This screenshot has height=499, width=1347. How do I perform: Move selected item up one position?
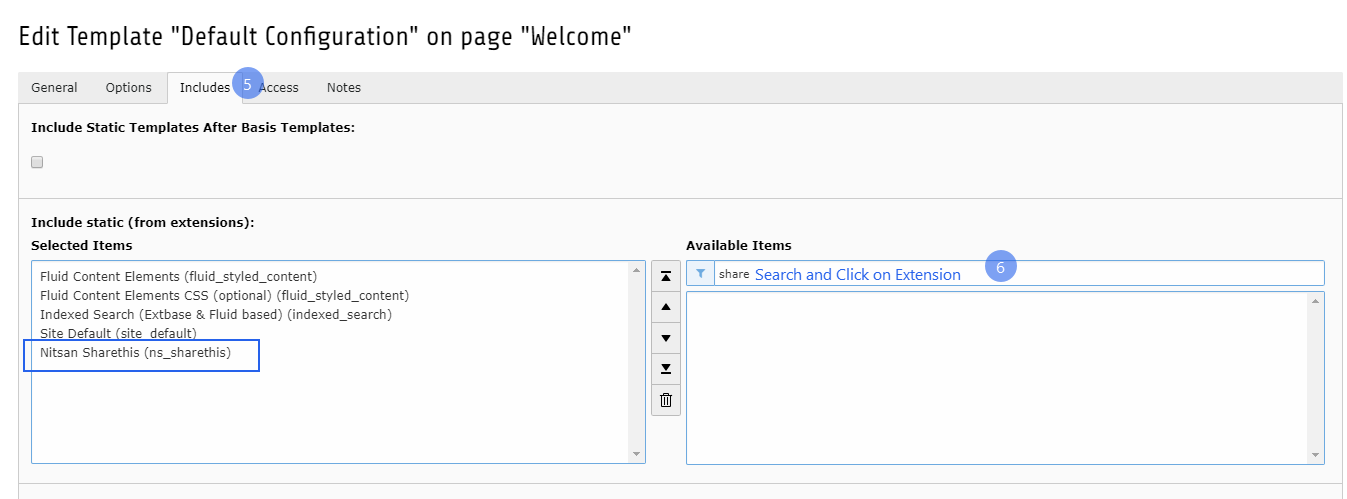(666, 307)
